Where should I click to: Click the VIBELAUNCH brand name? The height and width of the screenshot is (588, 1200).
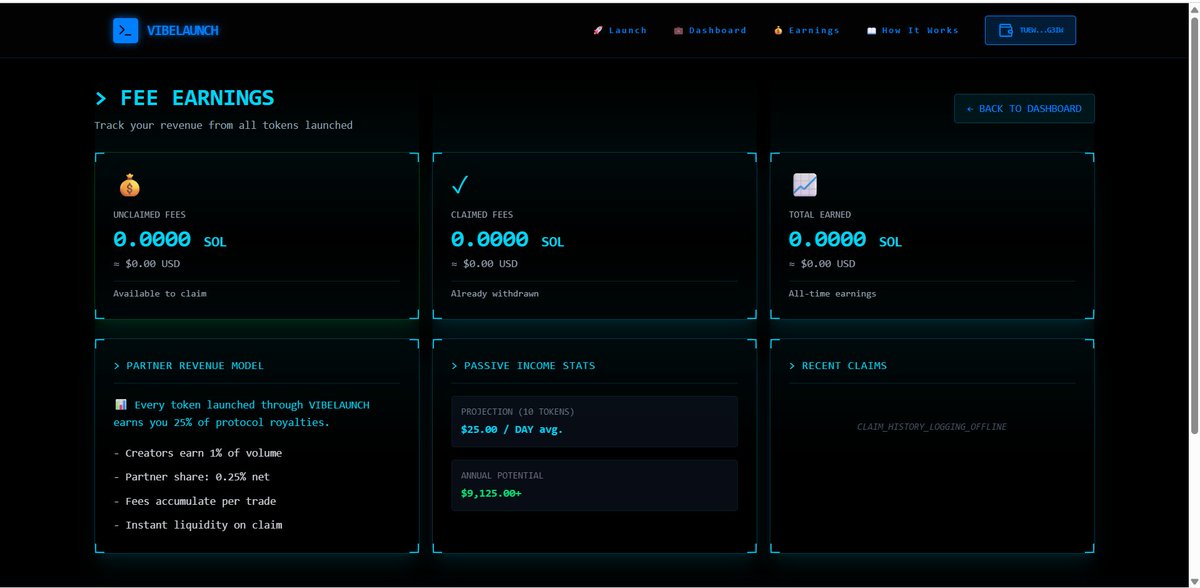coord(182,30)
